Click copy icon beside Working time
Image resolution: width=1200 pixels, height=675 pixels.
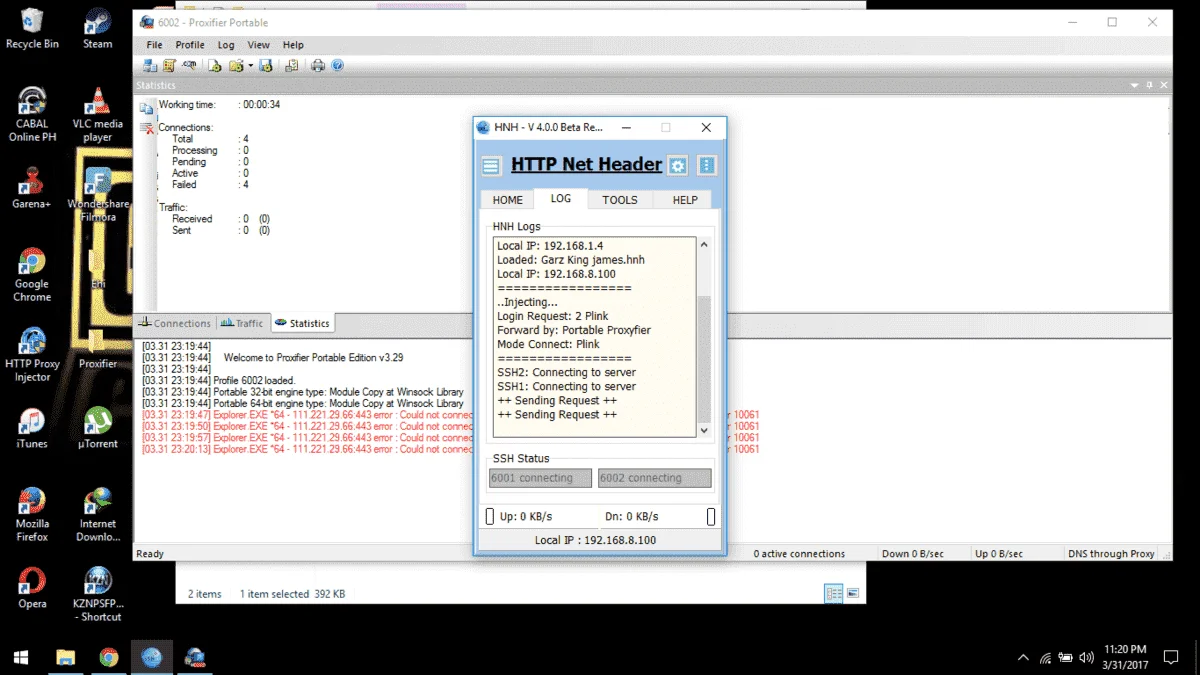146,107
